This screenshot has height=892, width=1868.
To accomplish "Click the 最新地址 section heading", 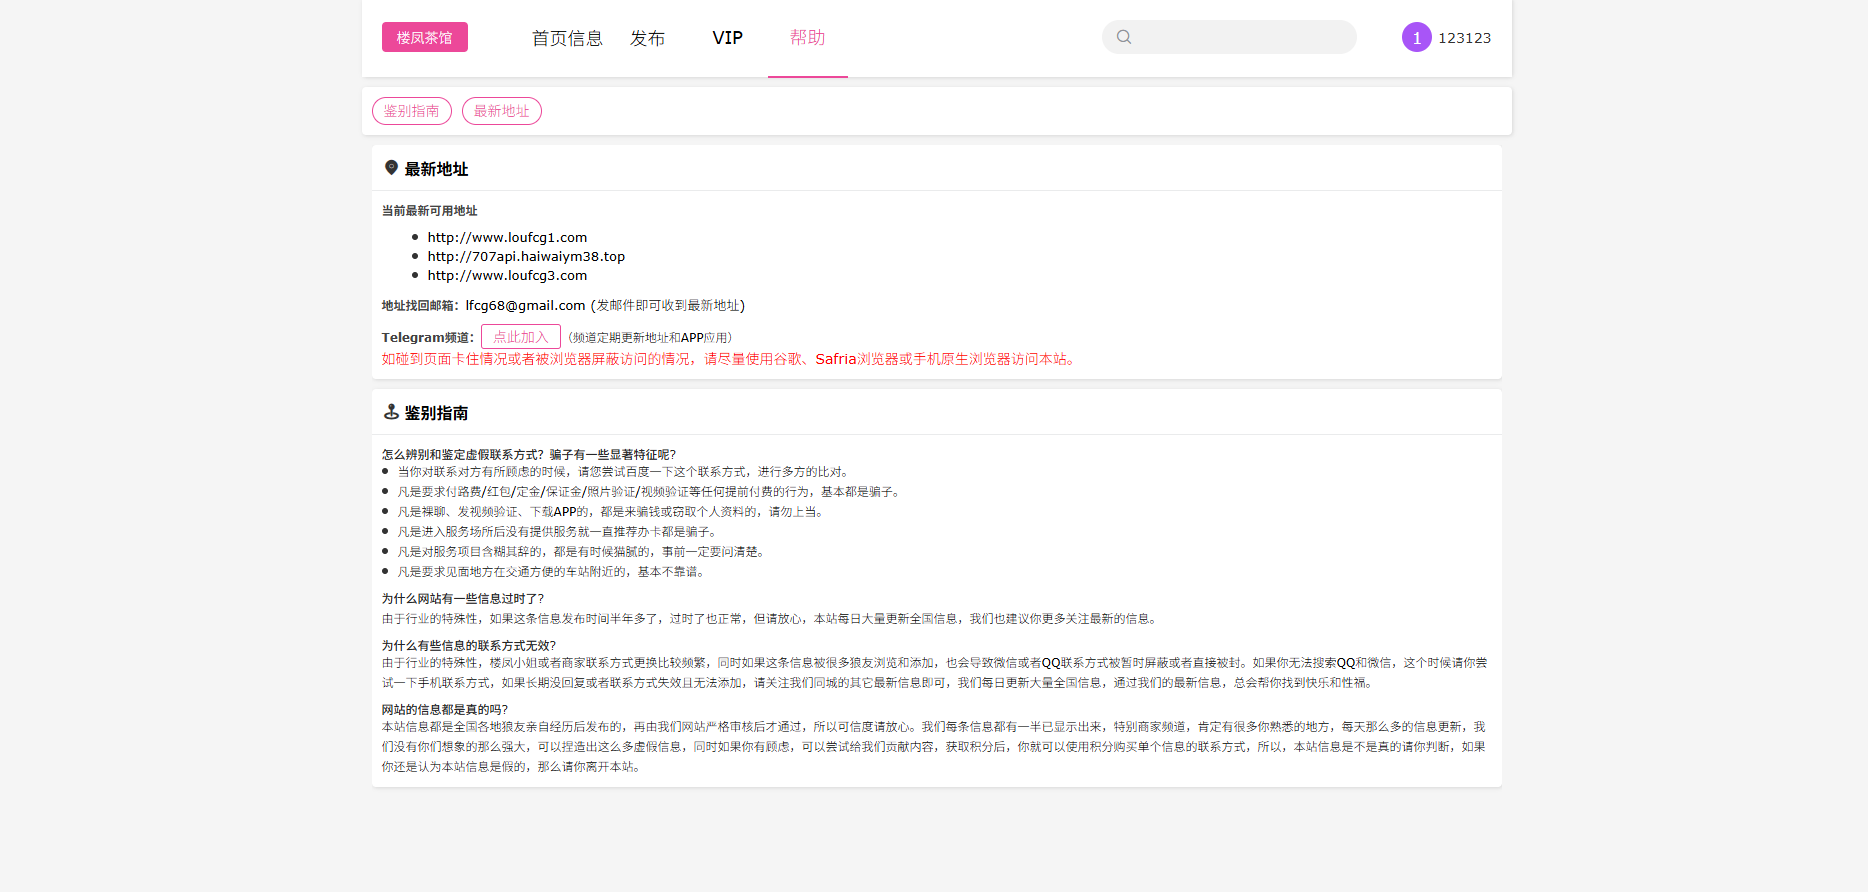I will [436, 169].
